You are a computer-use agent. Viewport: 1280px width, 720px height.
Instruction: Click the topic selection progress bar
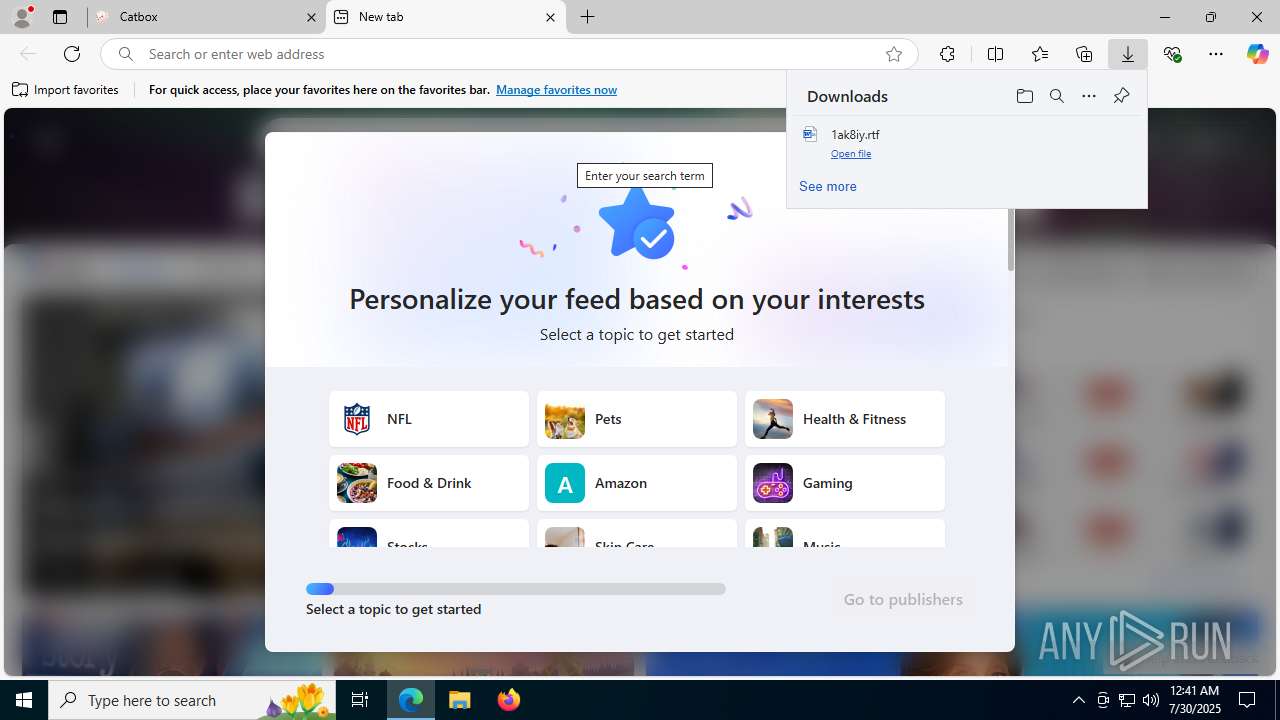pyautogui.click(x=516, y=589)
